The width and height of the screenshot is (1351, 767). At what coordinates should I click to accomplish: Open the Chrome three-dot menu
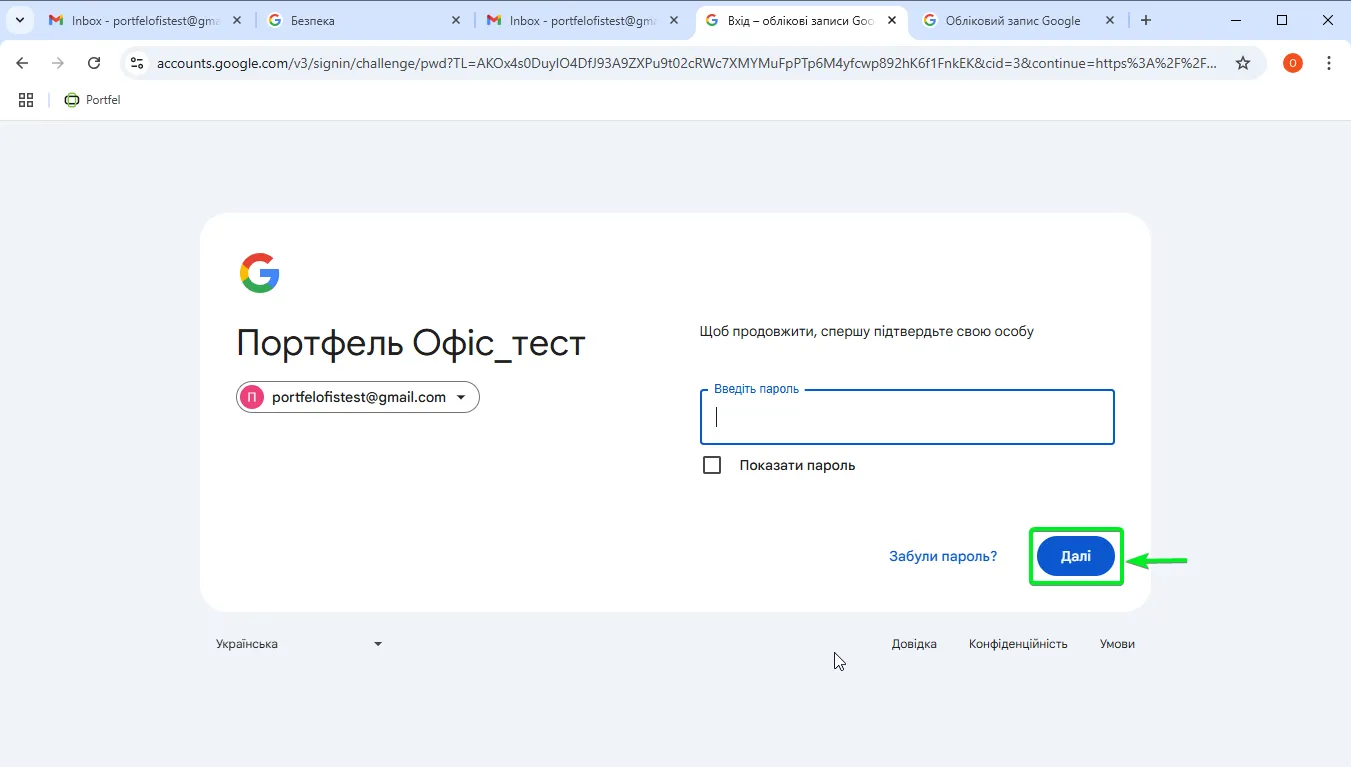[x=1329, y=63]
